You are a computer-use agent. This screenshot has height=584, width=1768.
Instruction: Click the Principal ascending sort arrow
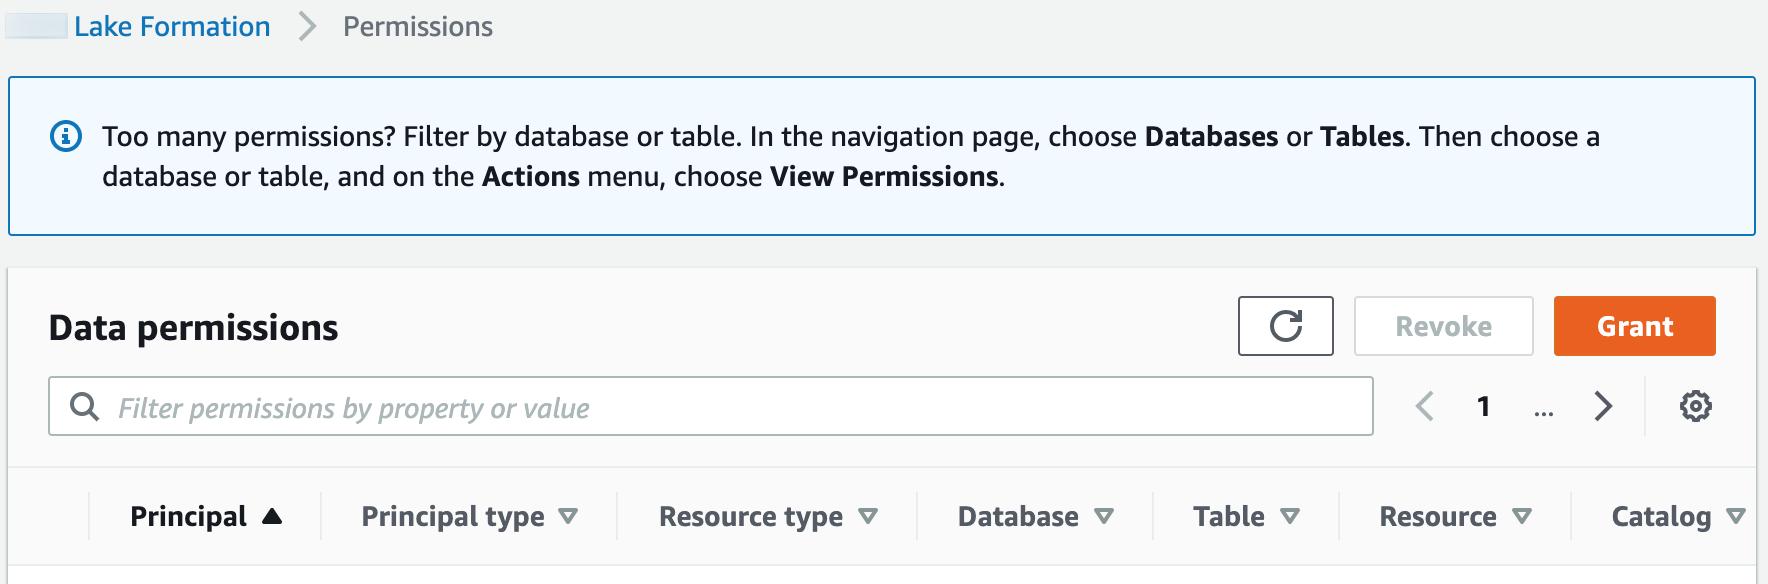click(272, 516)
